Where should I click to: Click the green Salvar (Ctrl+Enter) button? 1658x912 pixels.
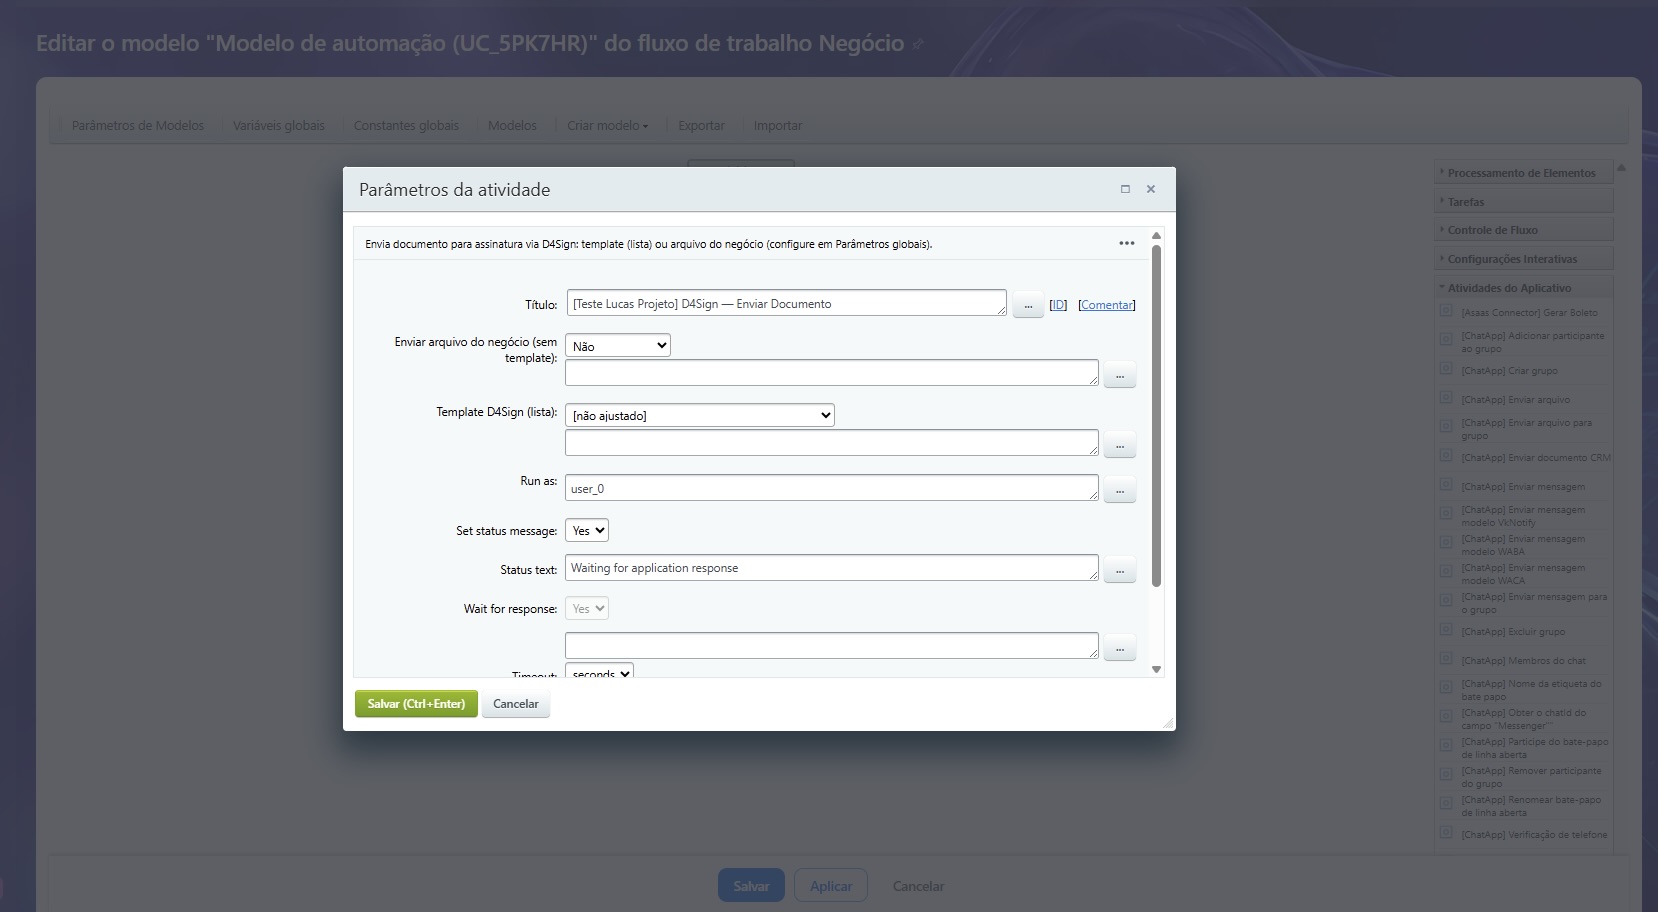click(x=416, y=704)
